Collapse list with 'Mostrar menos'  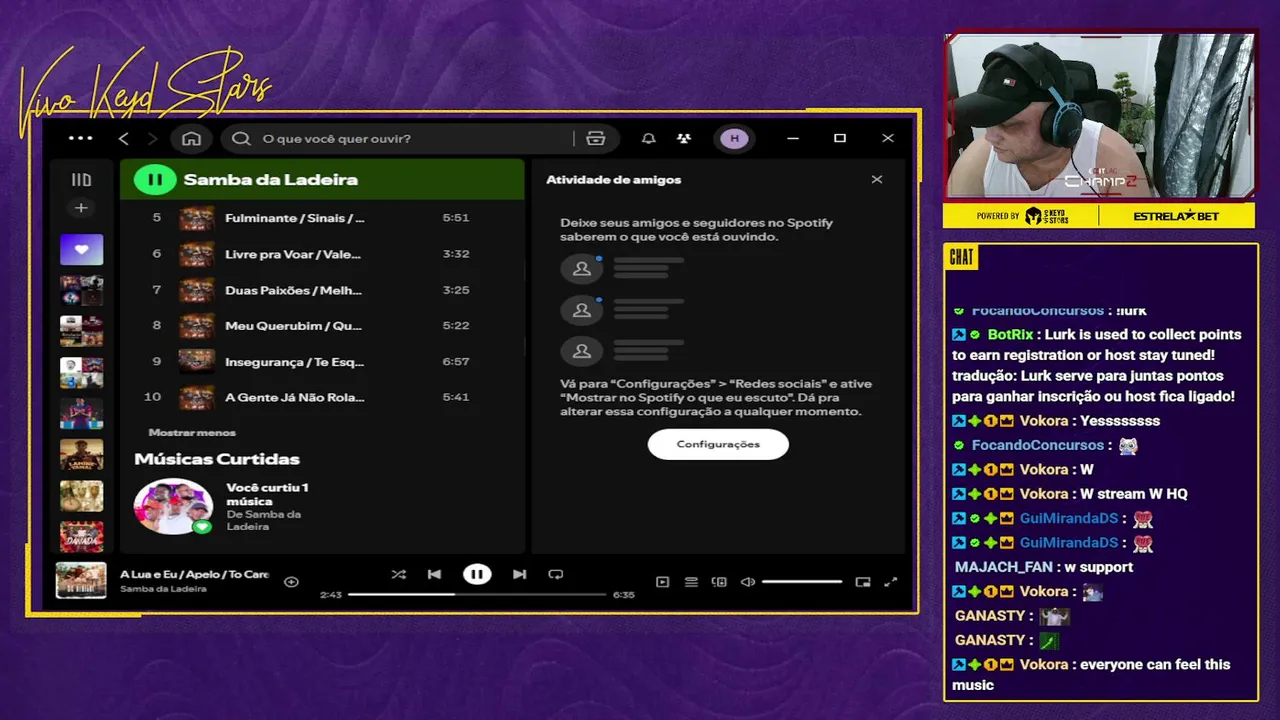click(192, 432)
